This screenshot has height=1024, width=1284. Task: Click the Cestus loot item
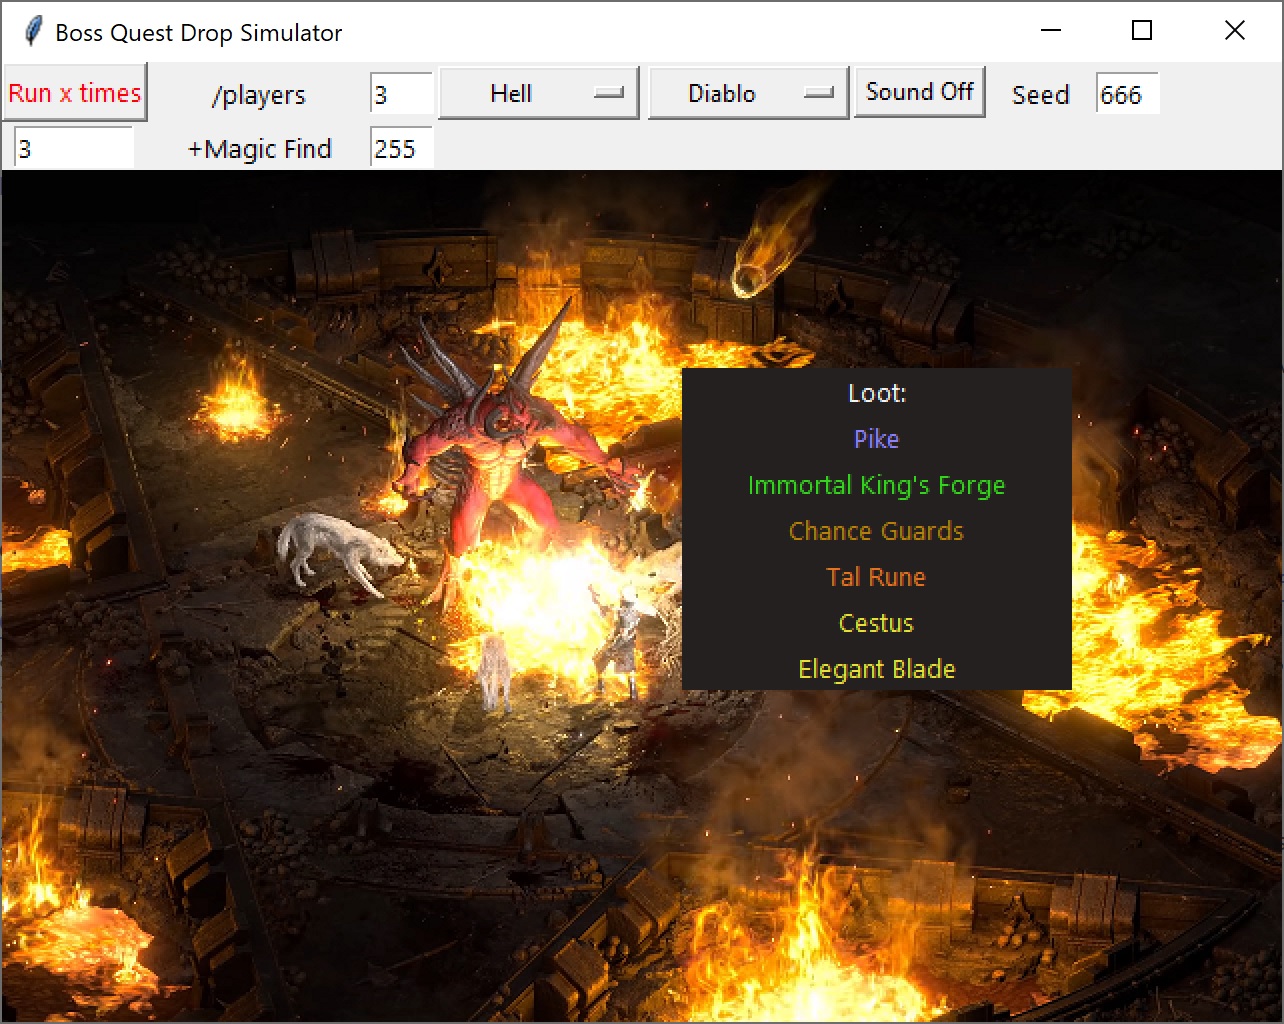click(876, 623)
